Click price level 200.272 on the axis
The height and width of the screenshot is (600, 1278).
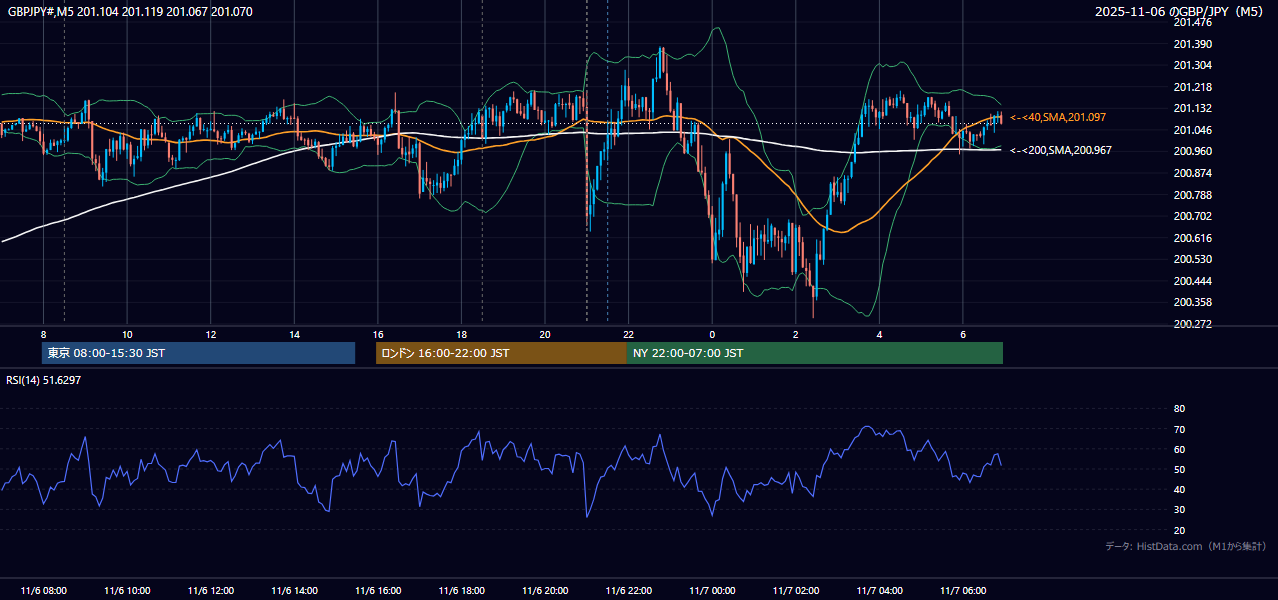click(1192, 324)
